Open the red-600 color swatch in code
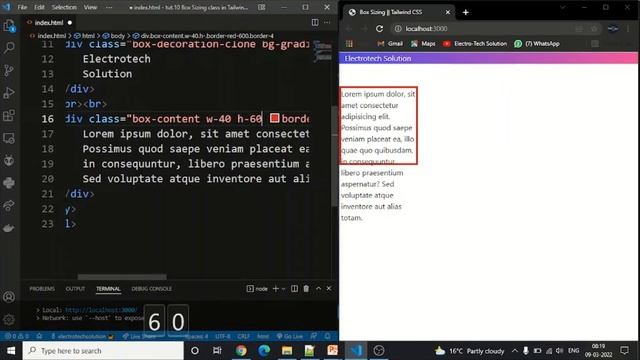This screenshot has width=640, height=360. (274, 118)
